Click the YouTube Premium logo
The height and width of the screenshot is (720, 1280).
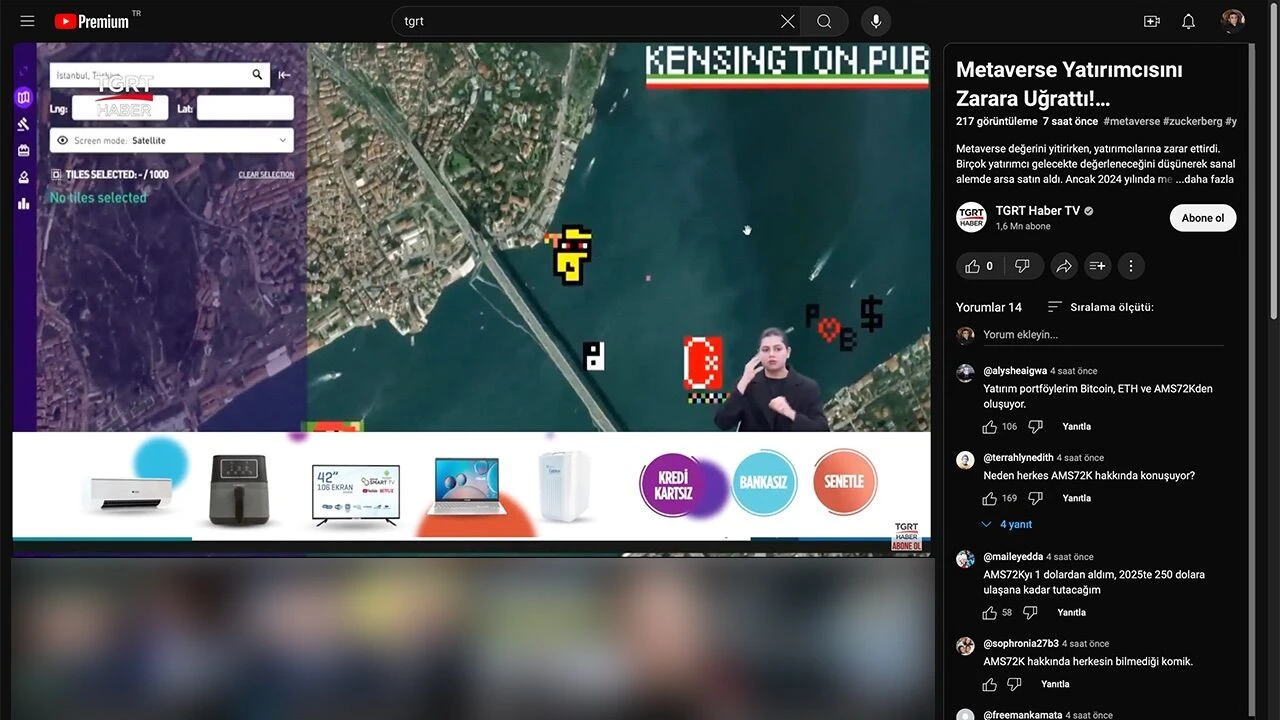pyautogui.click(x=92, y=21)
